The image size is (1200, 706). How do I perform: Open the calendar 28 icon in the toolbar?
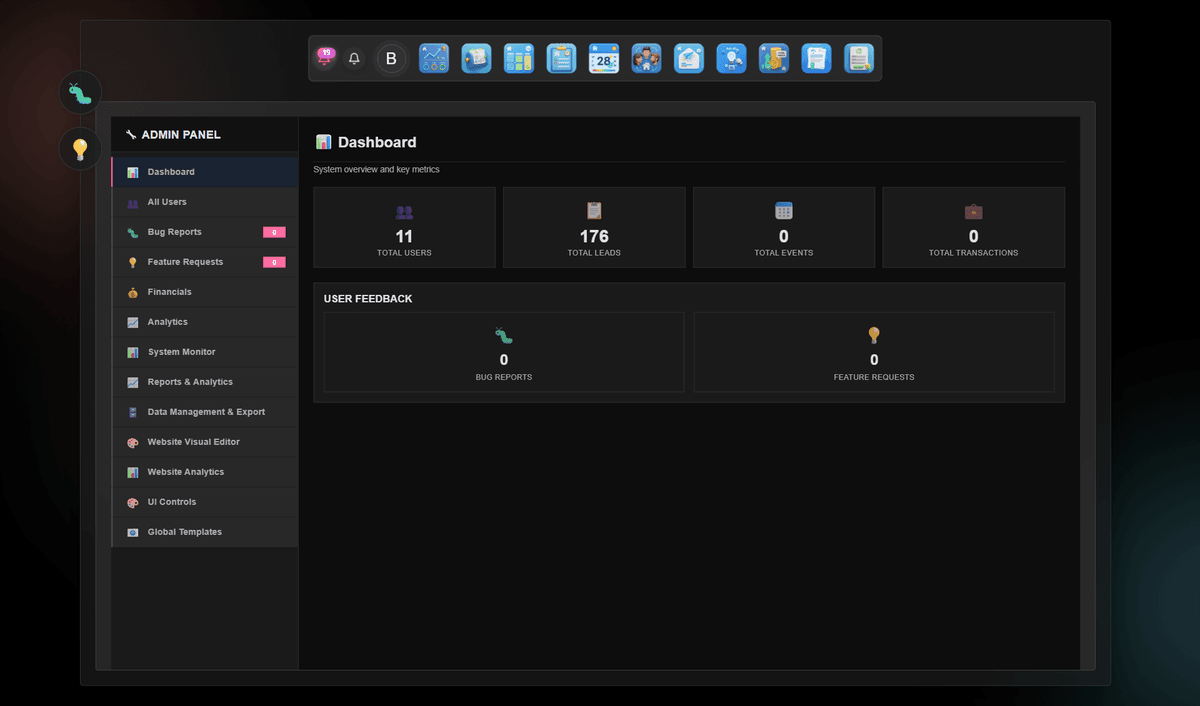coord(604,58)
